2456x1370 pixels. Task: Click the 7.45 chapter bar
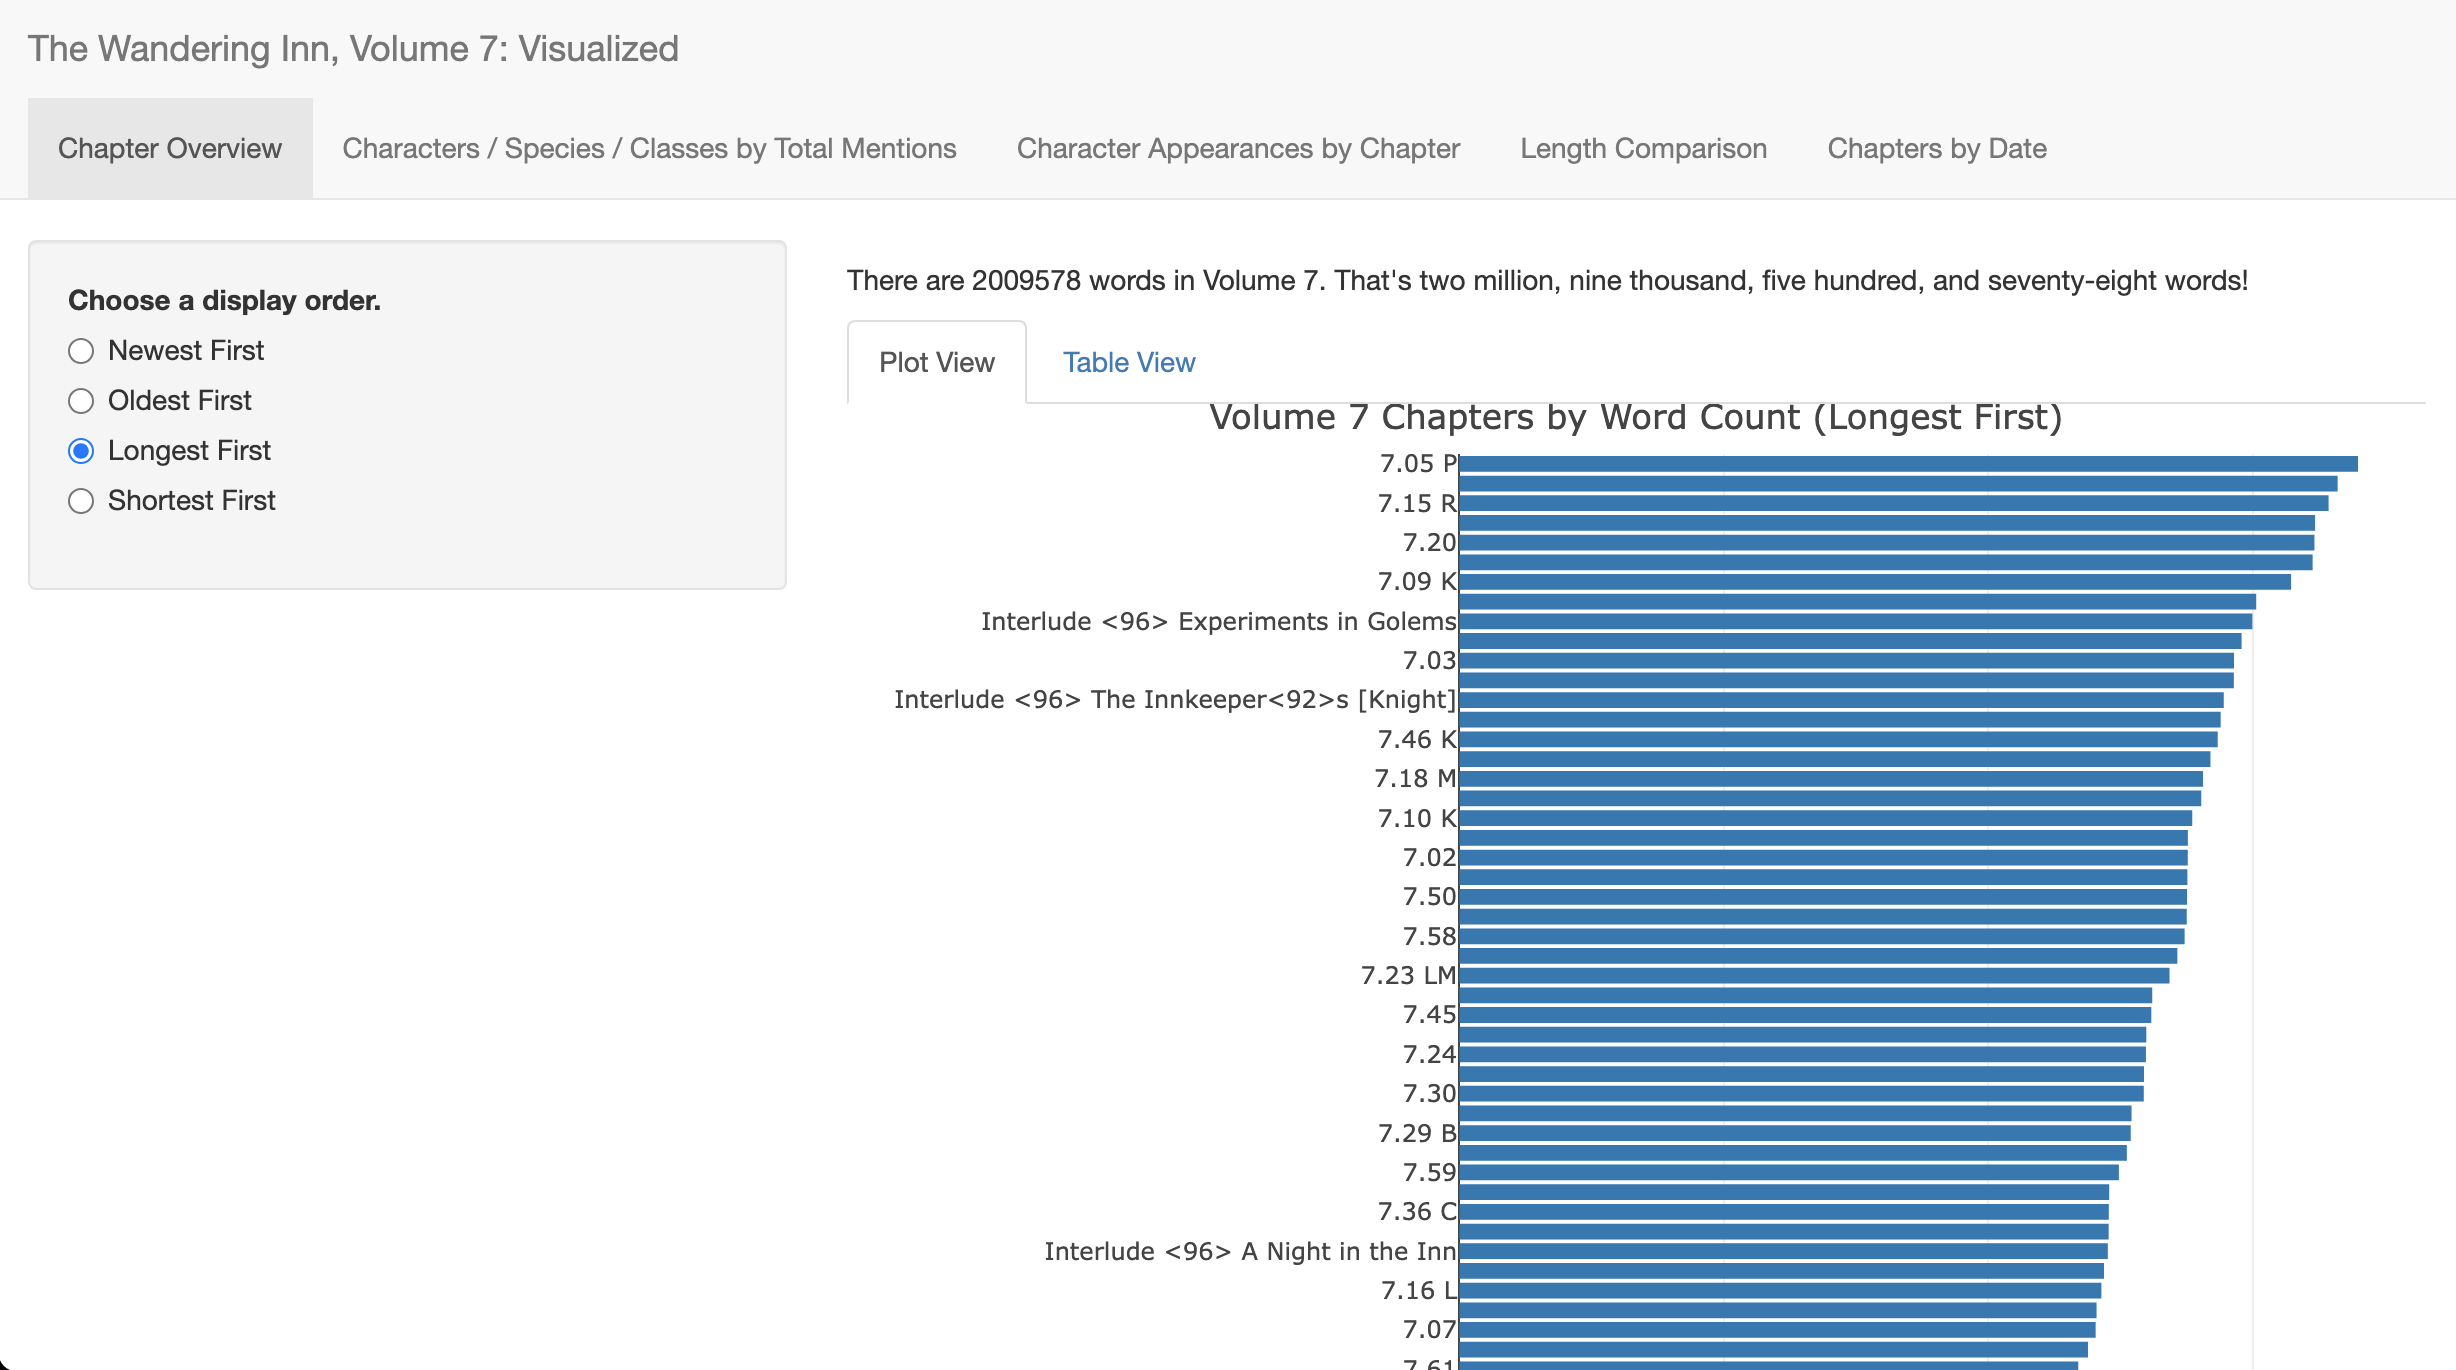pos(1805,1015)
